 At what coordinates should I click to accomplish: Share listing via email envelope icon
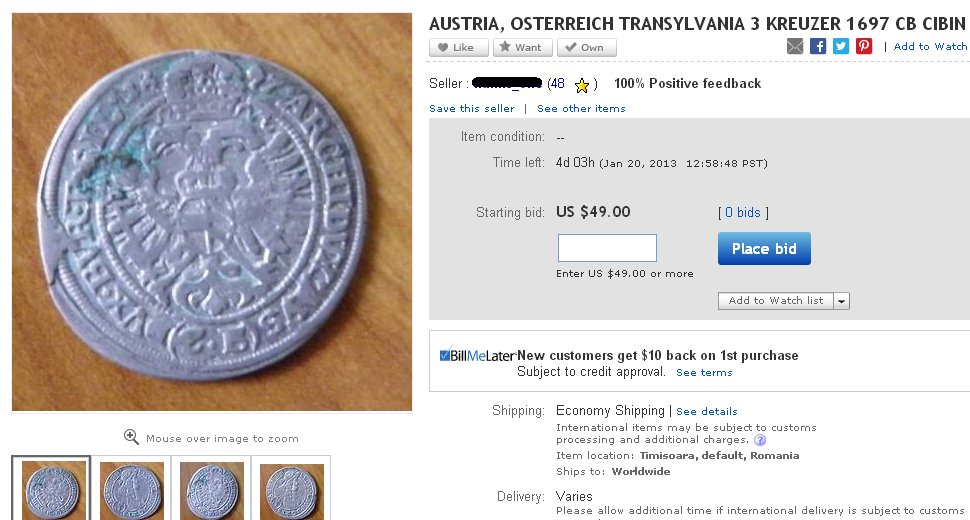click(x=795, y=46)
